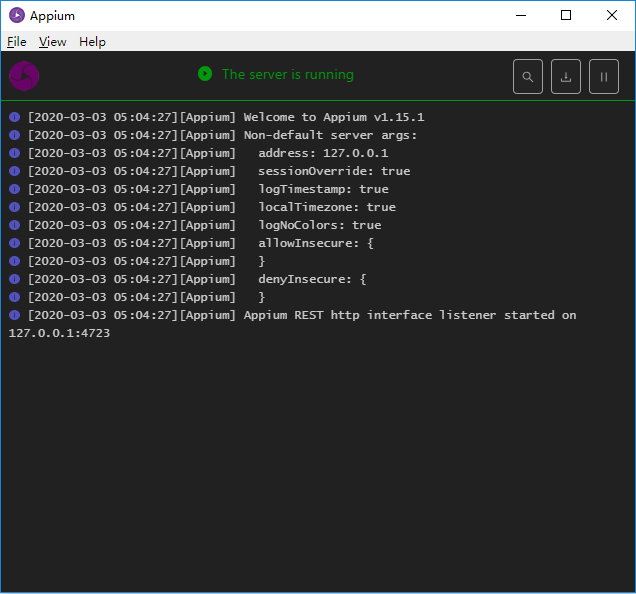Click '127.0.0.1:4723' wrapped log text

point(59,333)
